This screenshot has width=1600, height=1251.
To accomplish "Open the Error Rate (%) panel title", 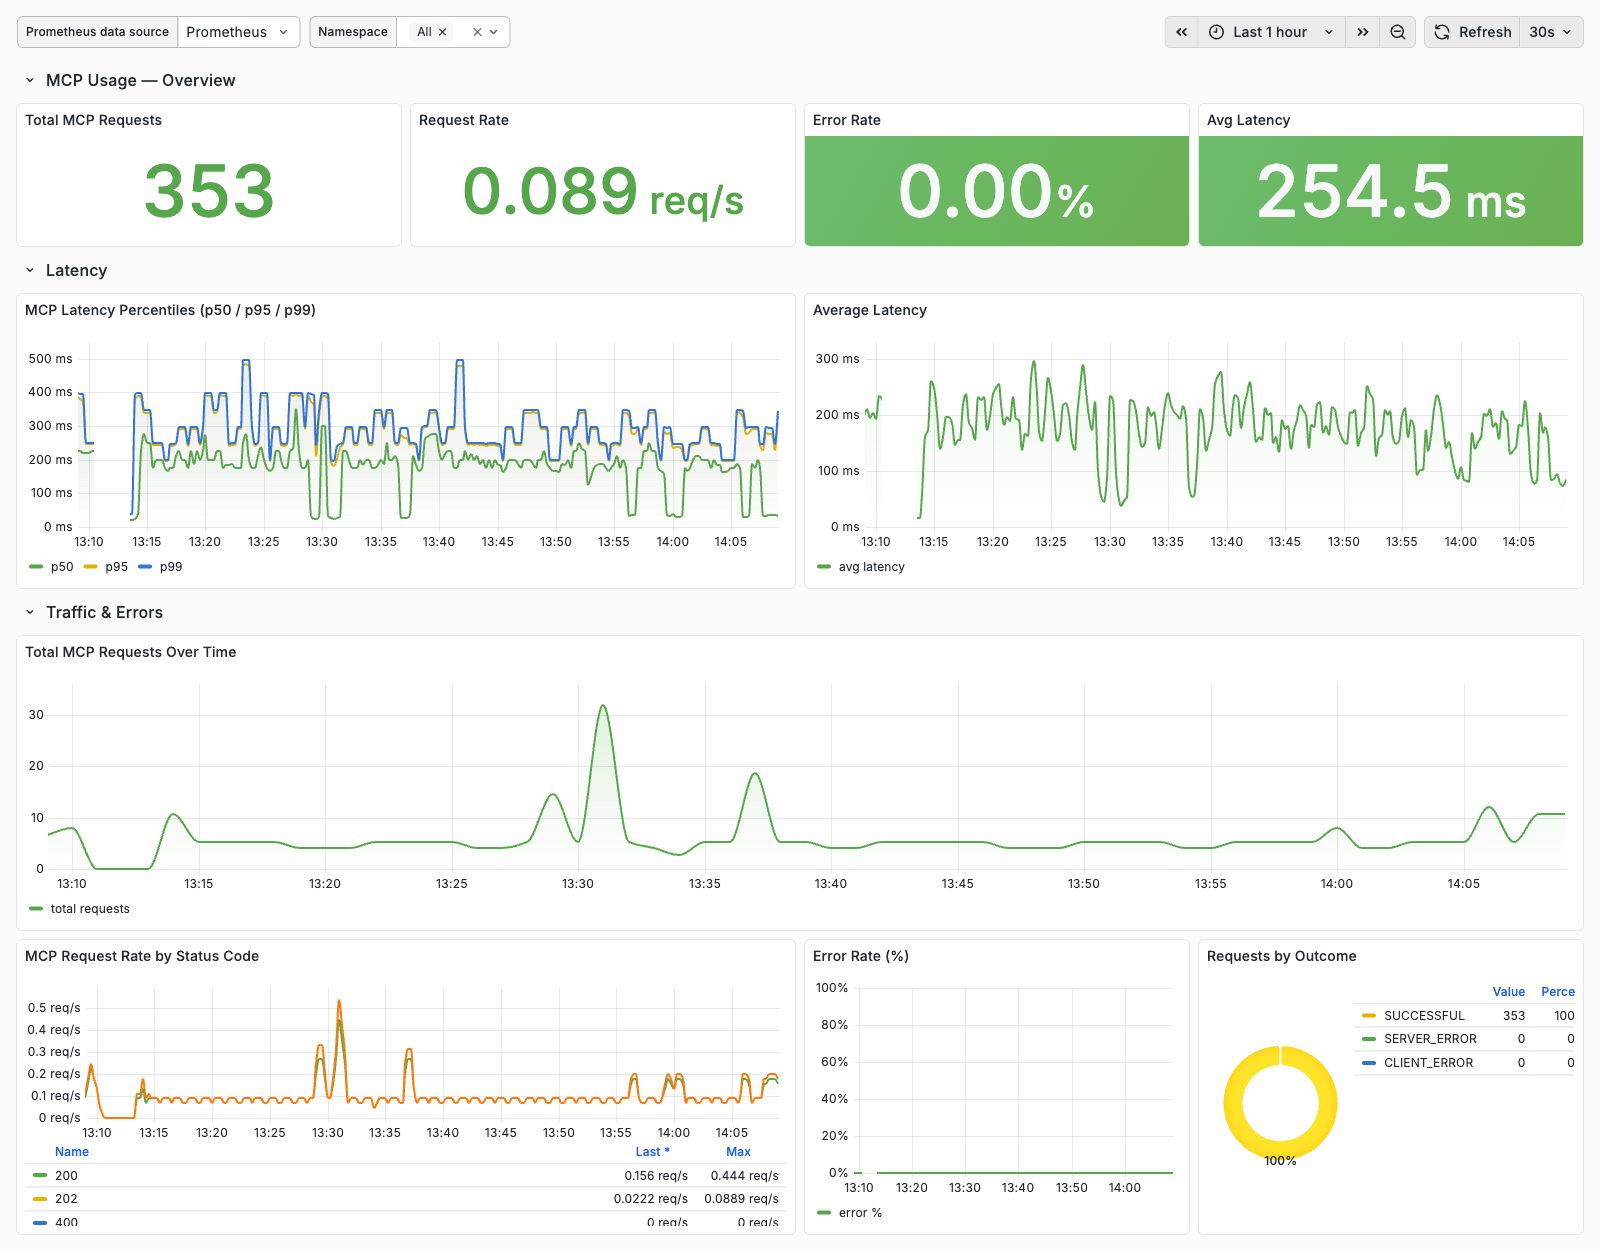I will pos(861,956).
